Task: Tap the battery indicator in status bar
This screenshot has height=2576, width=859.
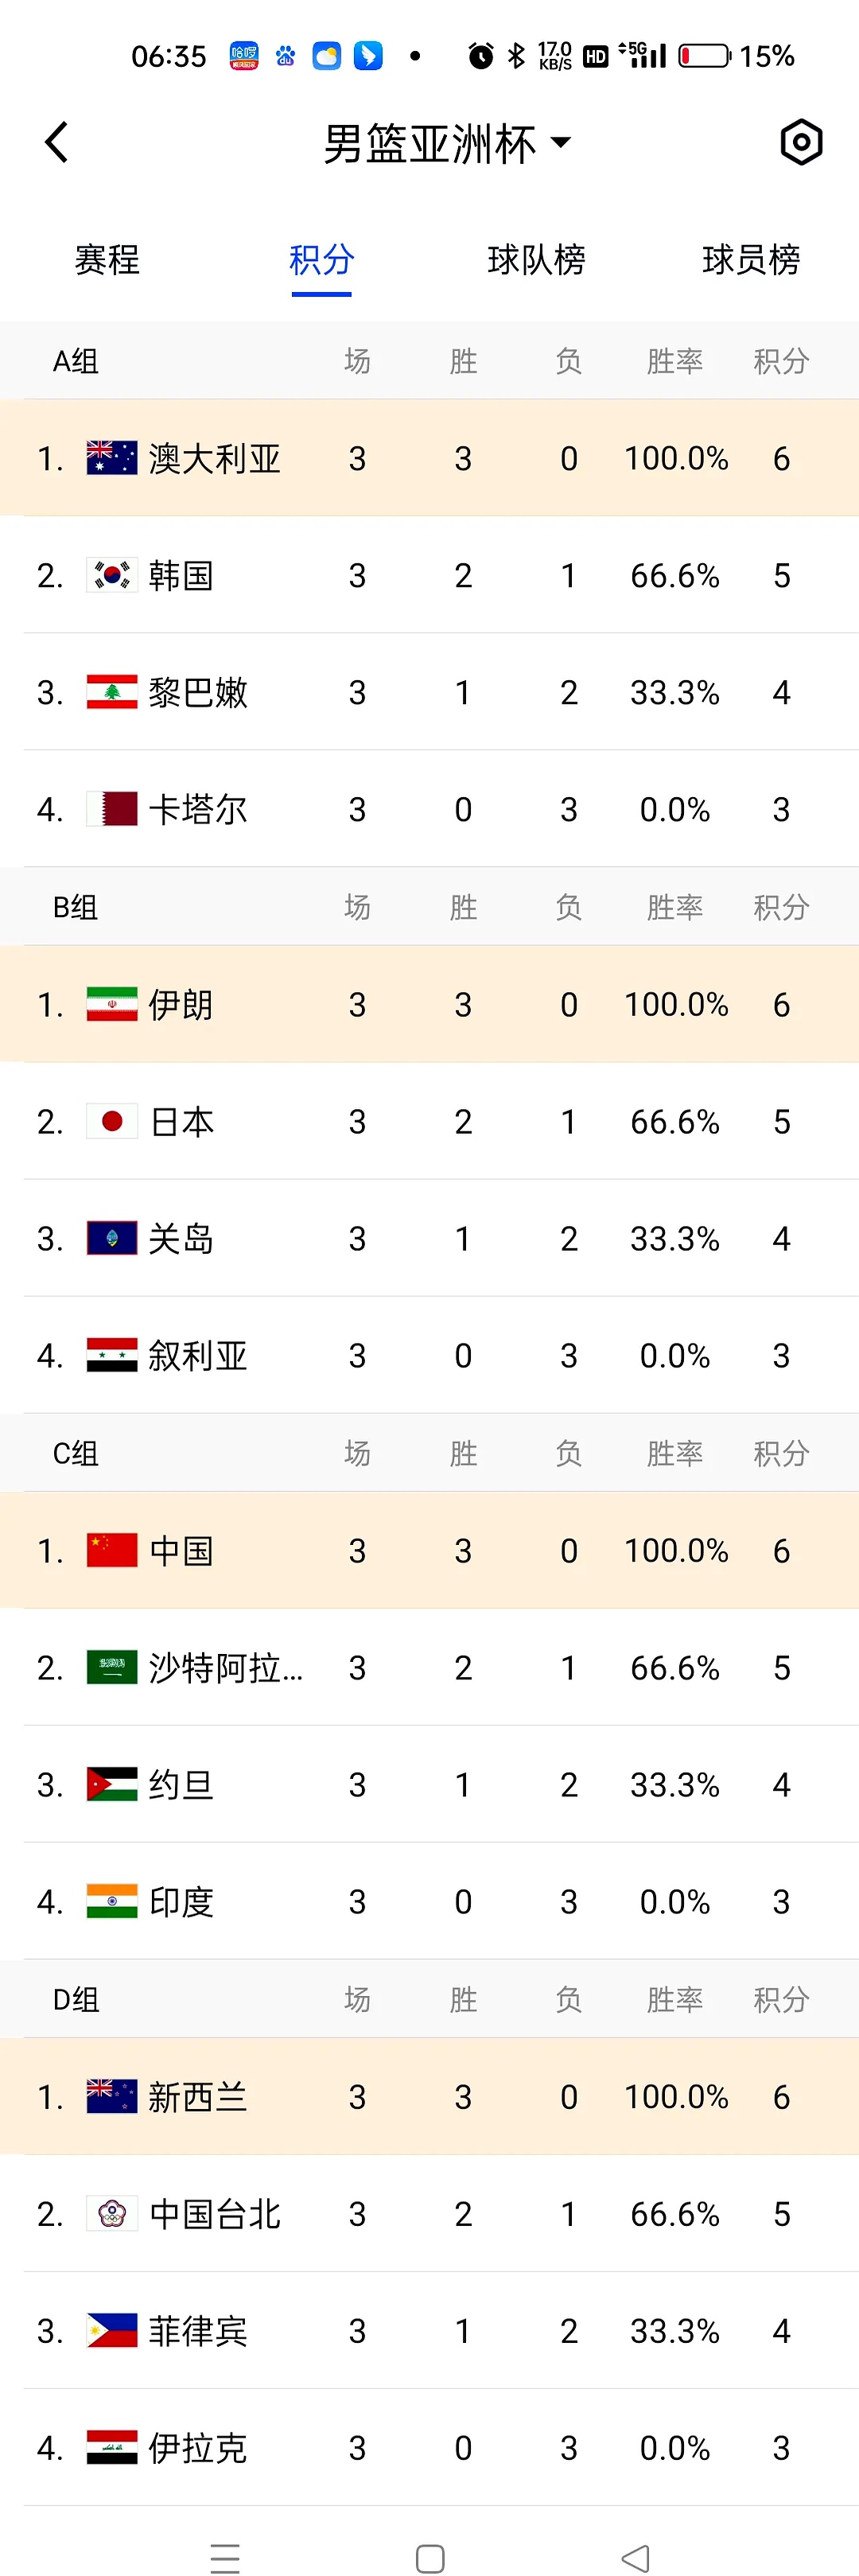Action: coord(704,57)
